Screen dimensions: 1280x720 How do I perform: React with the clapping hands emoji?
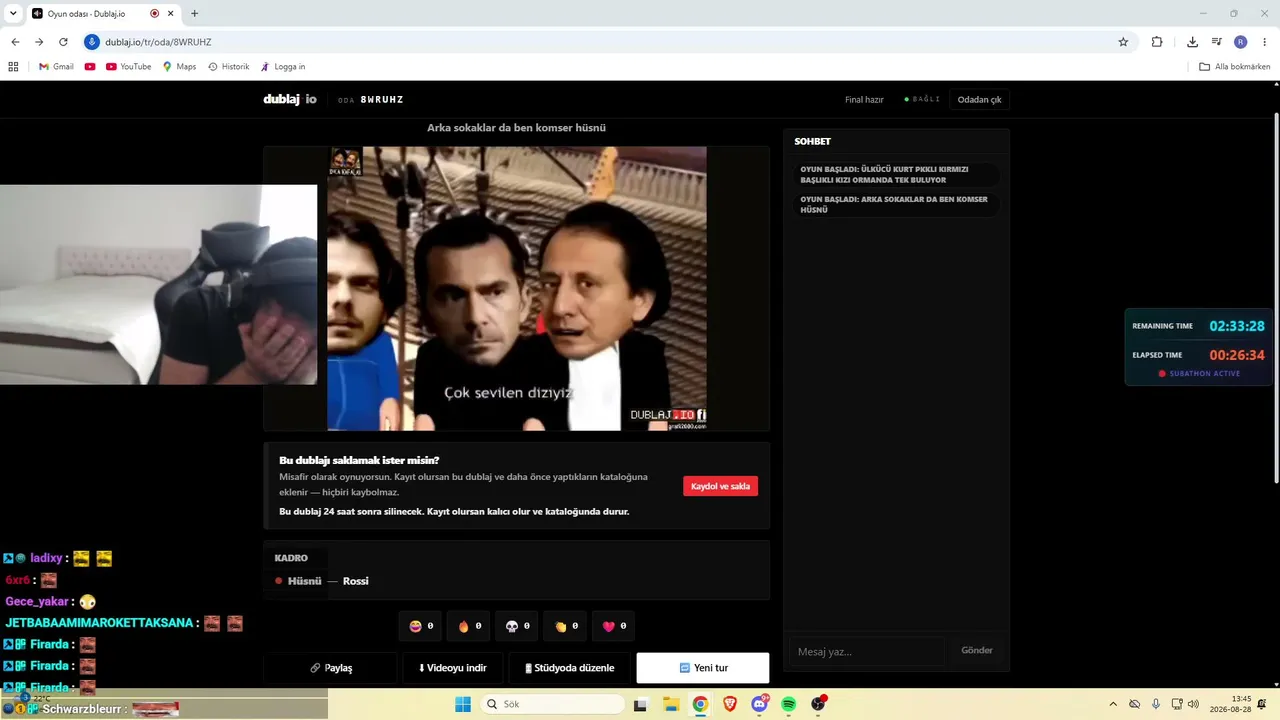click(567, 626)
